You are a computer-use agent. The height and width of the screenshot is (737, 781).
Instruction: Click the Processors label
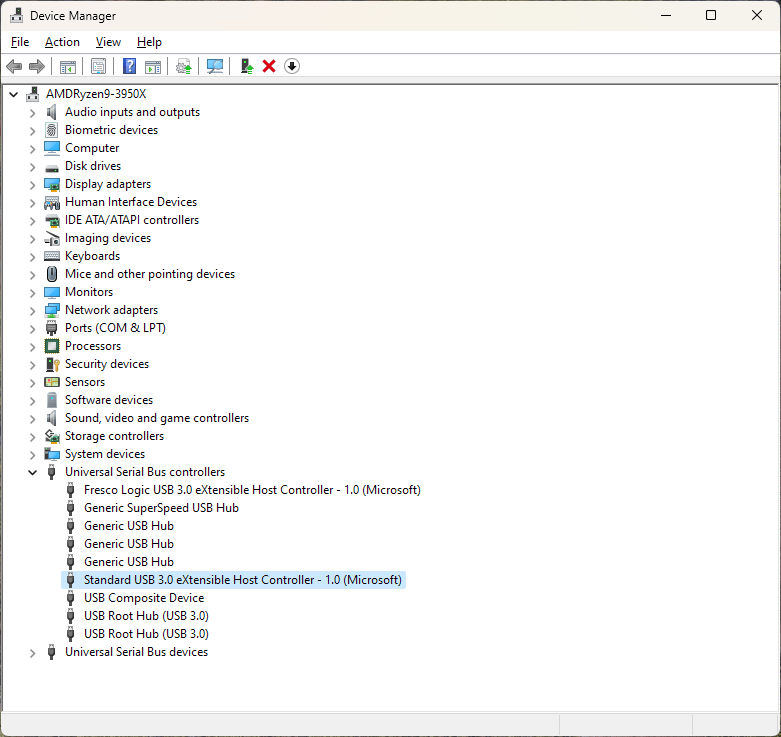coord(93,346)
